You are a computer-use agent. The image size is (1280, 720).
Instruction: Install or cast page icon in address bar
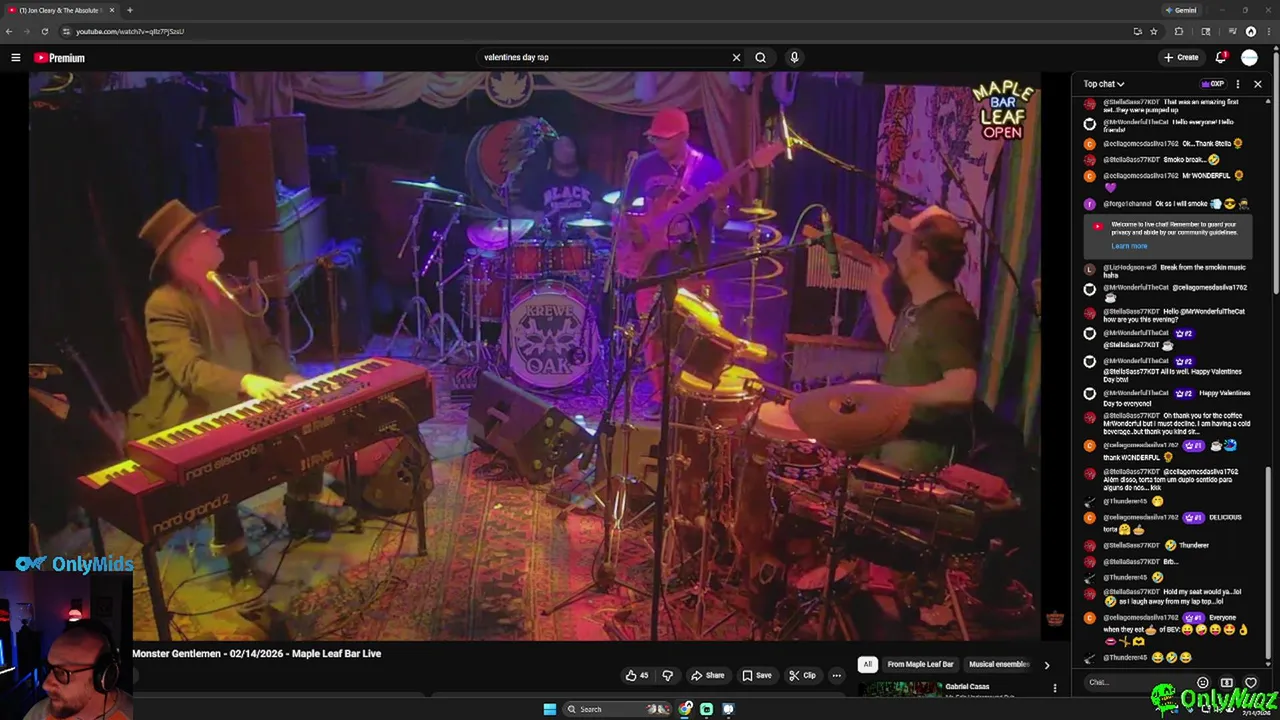coord(1137,31)
